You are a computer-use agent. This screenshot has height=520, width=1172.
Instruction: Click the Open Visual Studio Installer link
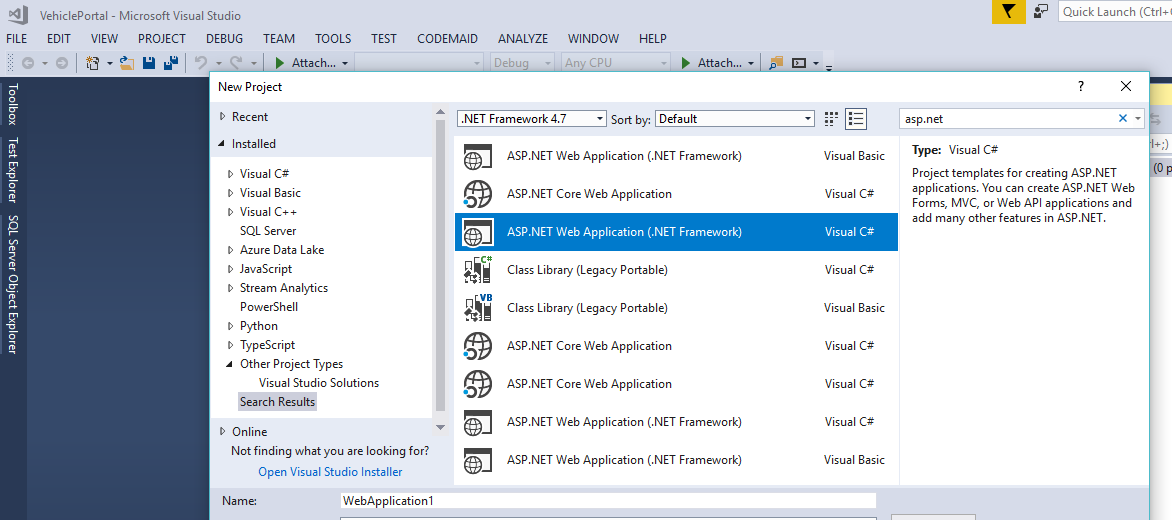(330, 471)
